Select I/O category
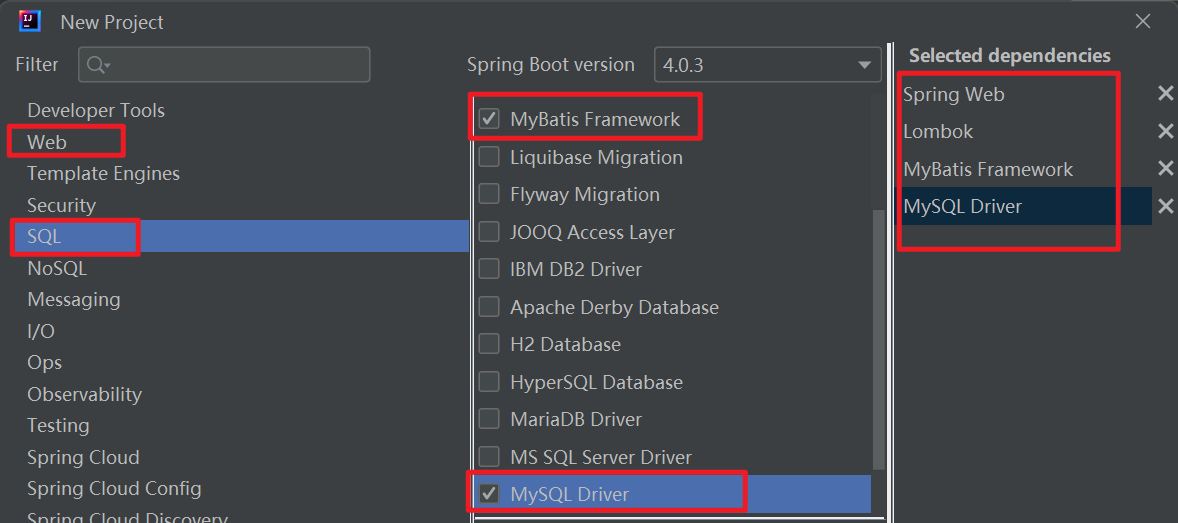Image resolution: width=1178 pixels, height=523 pixels. pos(41,331)
